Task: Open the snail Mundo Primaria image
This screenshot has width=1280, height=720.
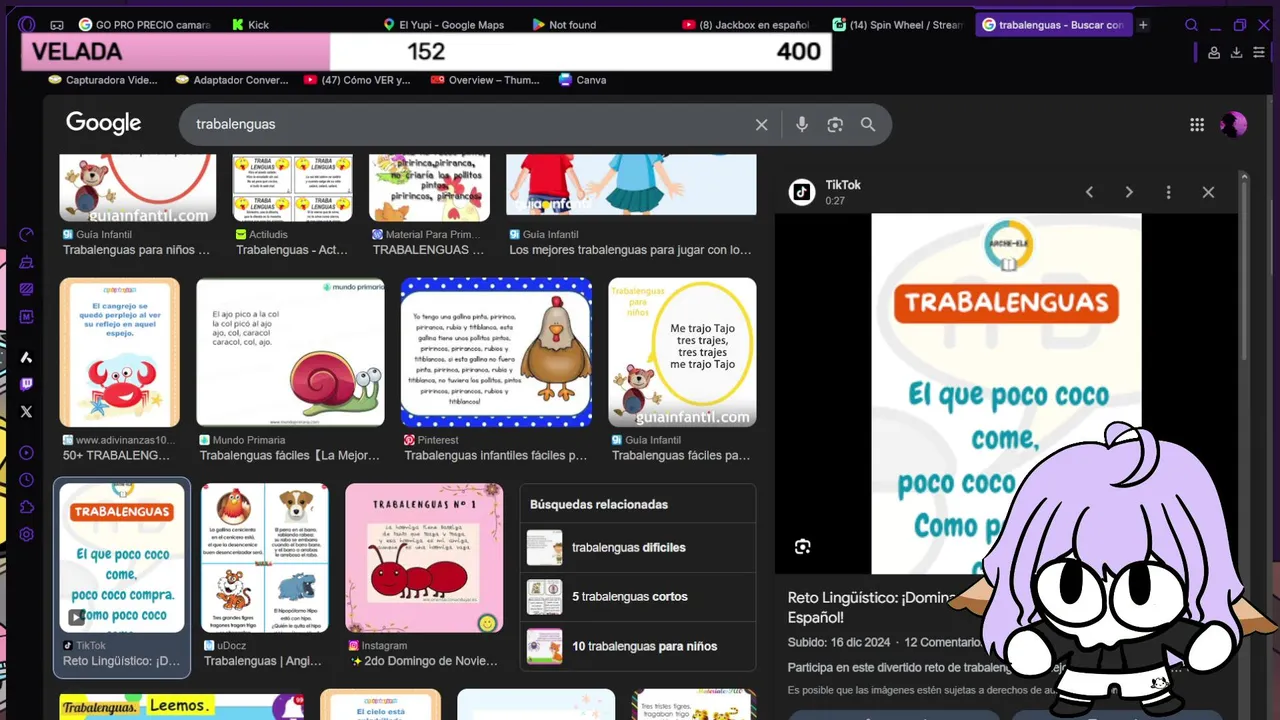Action: [290, 352]
